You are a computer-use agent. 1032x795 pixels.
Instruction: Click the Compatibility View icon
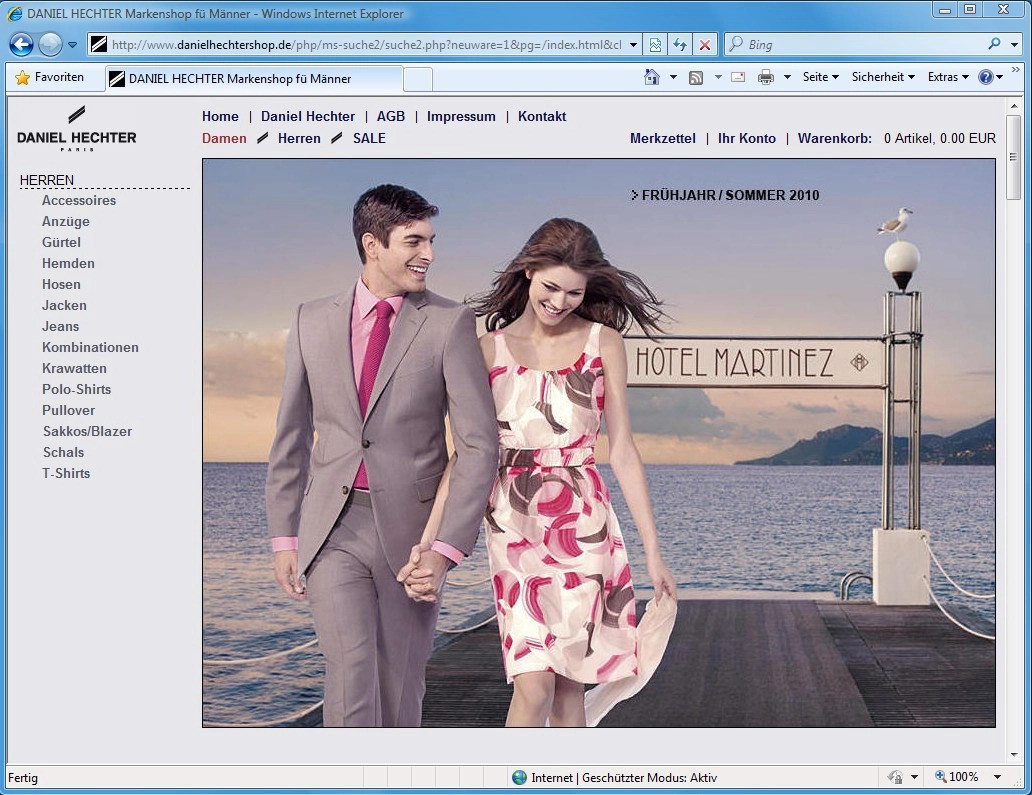point(656,45)
